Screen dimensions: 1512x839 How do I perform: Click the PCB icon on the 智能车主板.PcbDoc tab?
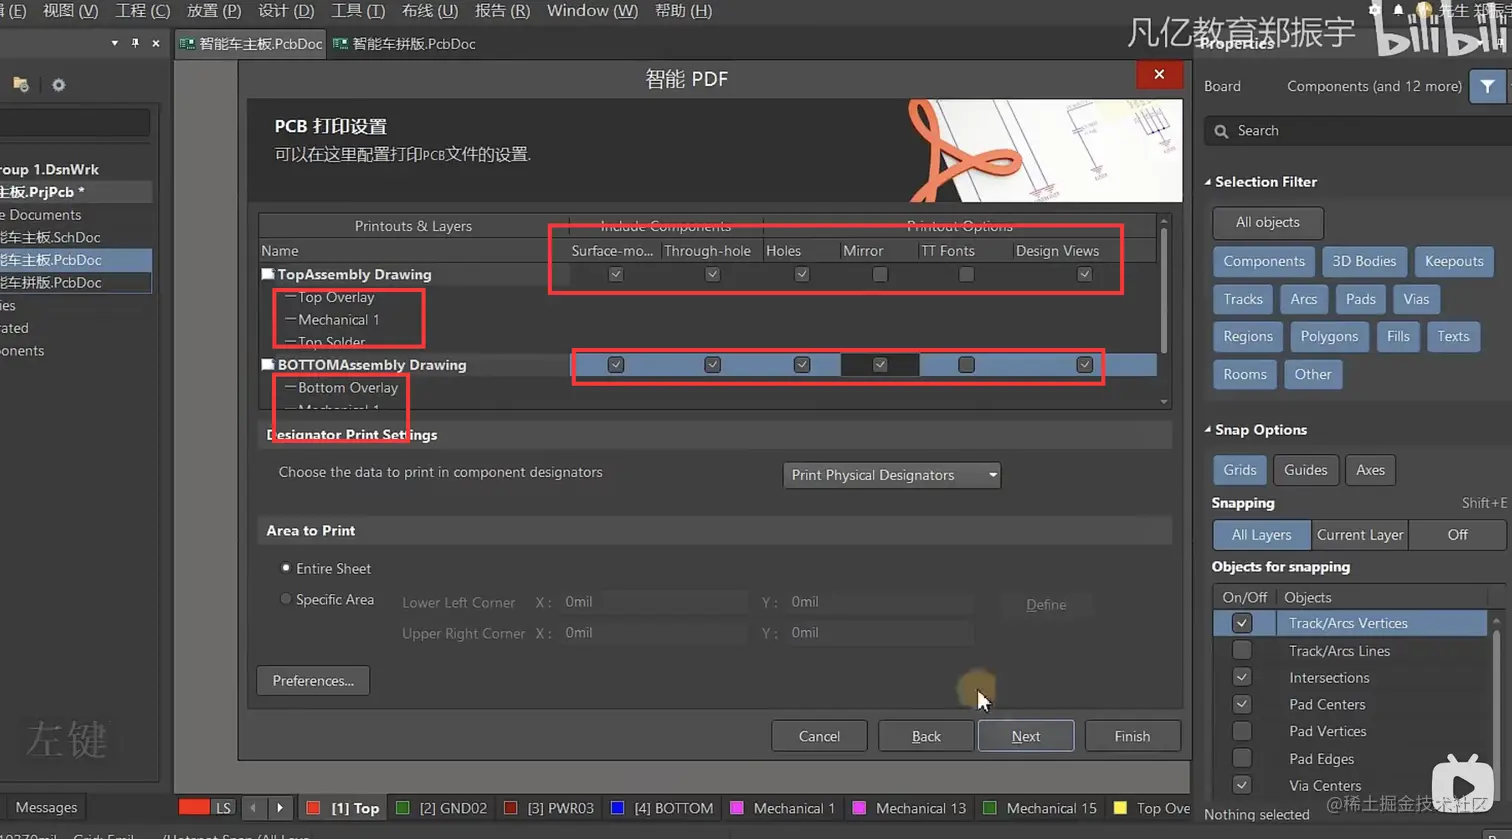click(x=187, y=44)
